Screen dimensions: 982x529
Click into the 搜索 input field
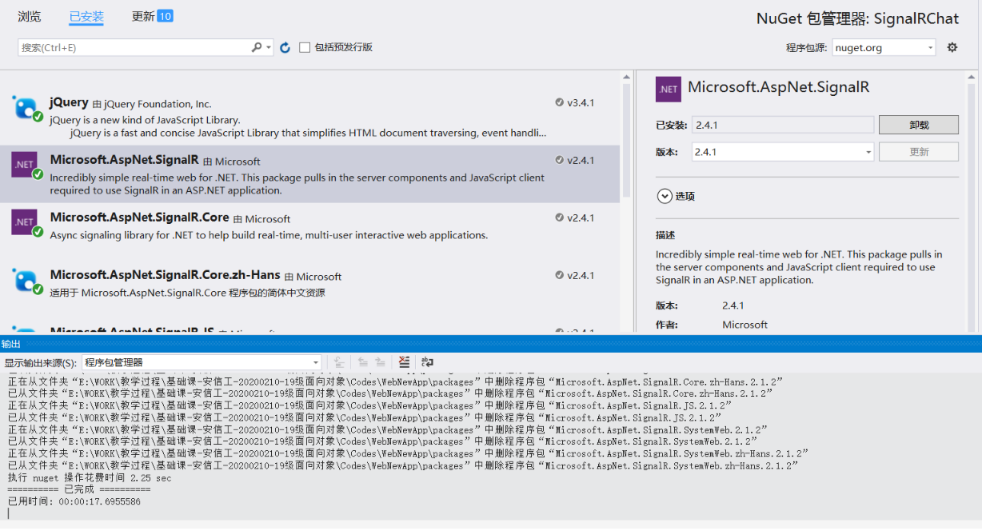[x=135, y=48]
